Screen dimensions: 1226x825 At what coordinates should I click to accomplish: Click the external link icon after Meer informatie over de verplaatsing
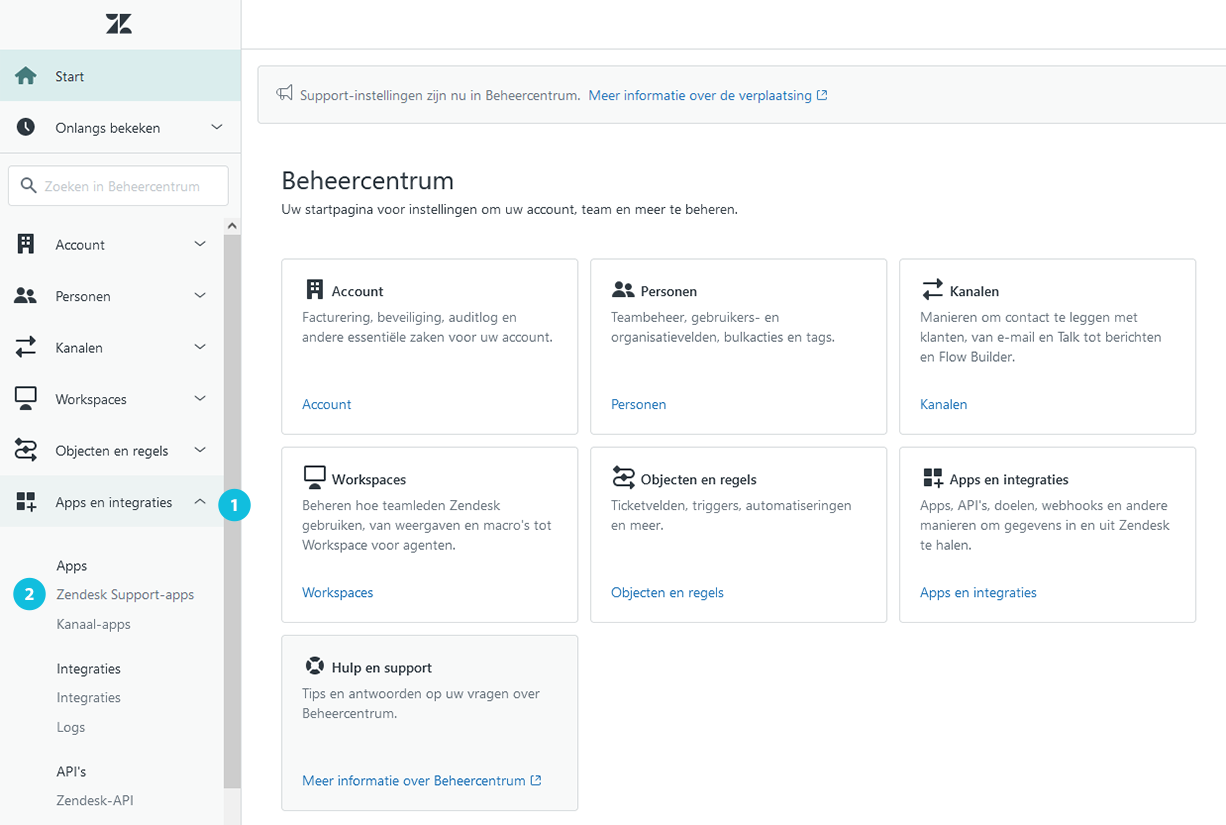point(822,95)
